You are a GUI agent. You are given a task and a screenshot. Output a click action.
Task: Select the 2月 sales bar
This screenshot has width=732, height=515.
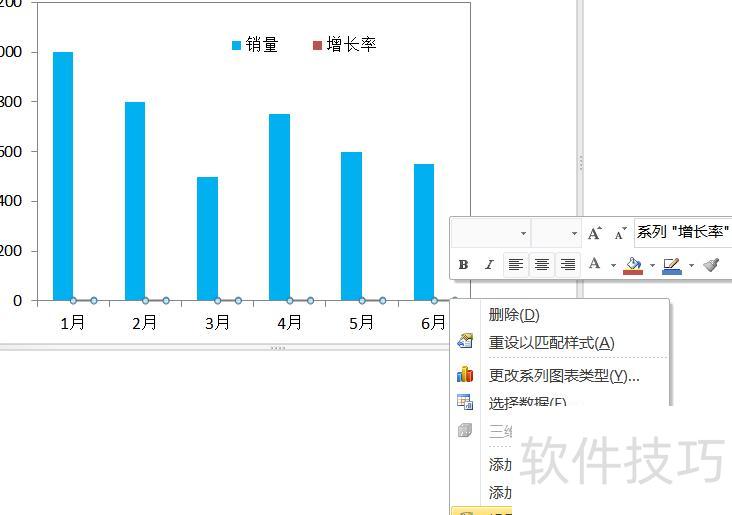[x=135, y=201]
